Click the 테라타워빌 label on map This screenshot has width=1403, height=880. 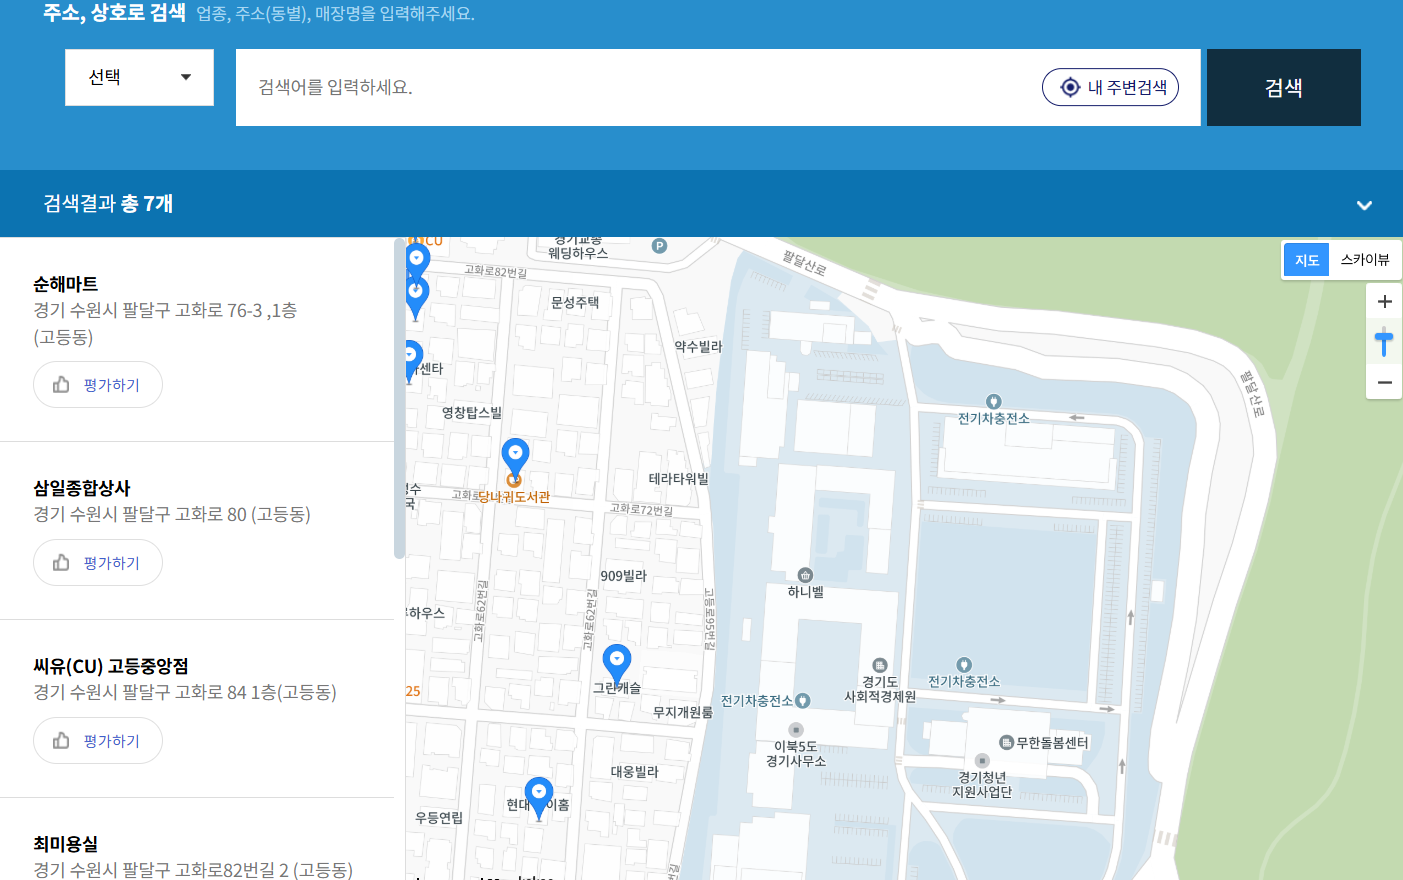(678, 479)
